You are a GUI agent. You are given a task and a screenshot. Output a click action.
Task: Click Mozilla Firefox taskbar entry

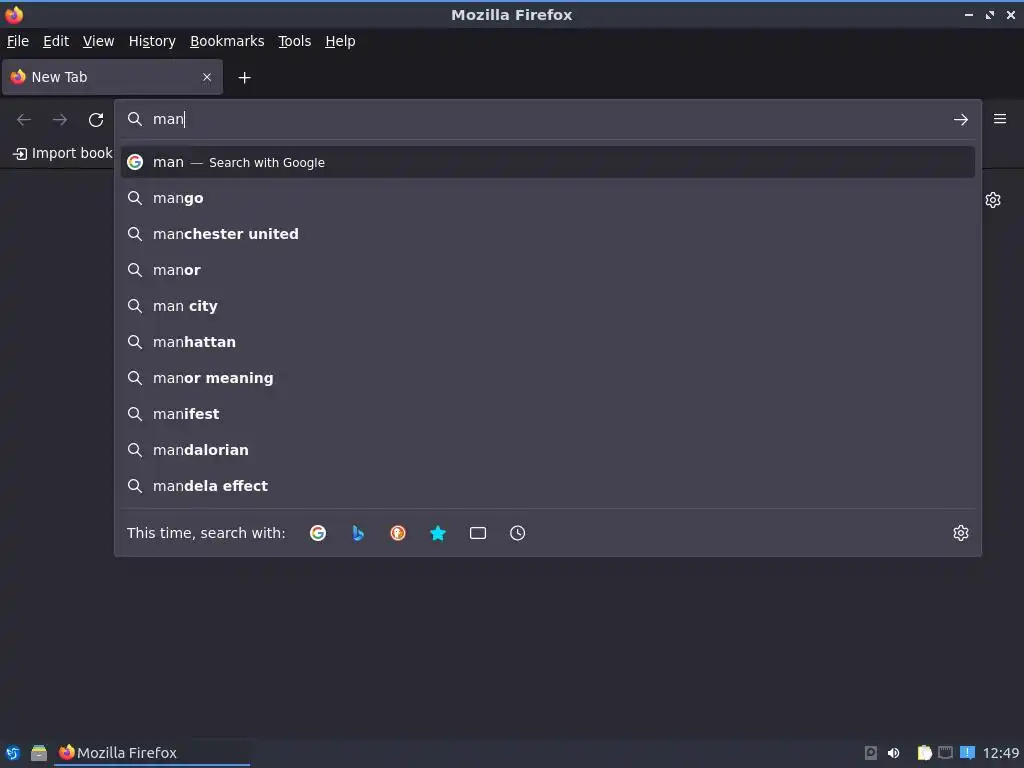(152, 753)
